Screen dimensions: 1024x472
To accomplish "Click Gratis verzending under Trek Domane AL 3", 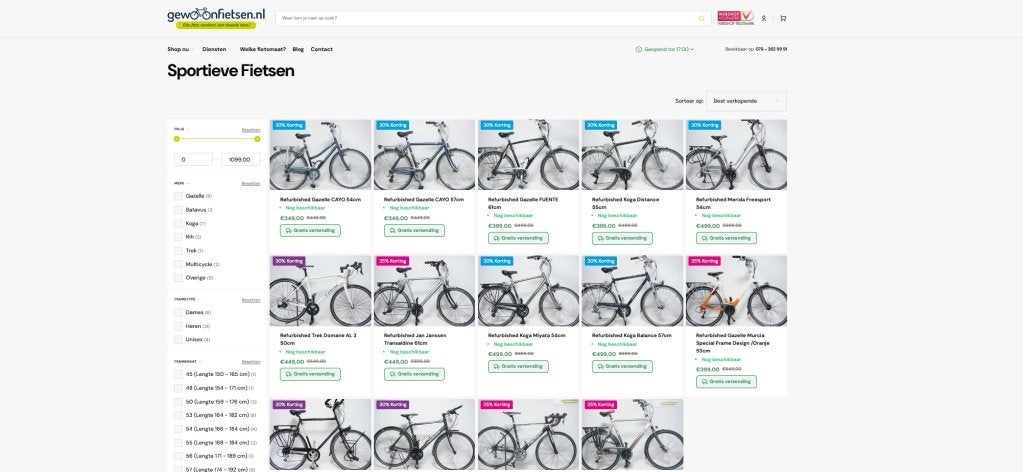I will tap(310, 374).
